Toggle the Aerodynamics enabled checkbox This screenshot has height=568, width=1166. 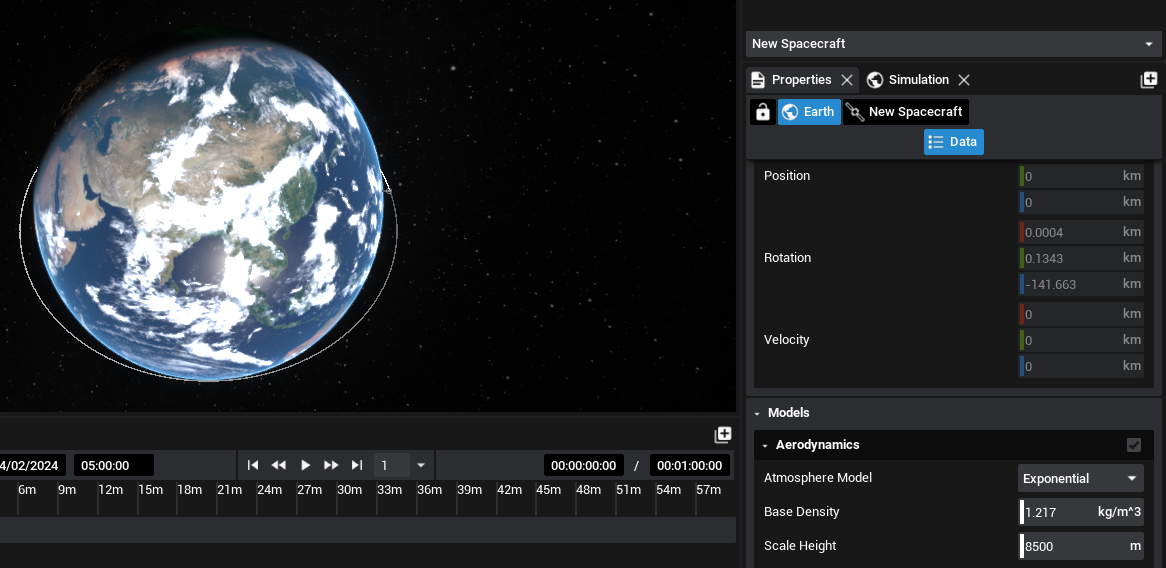click(x=1134, y=445)
